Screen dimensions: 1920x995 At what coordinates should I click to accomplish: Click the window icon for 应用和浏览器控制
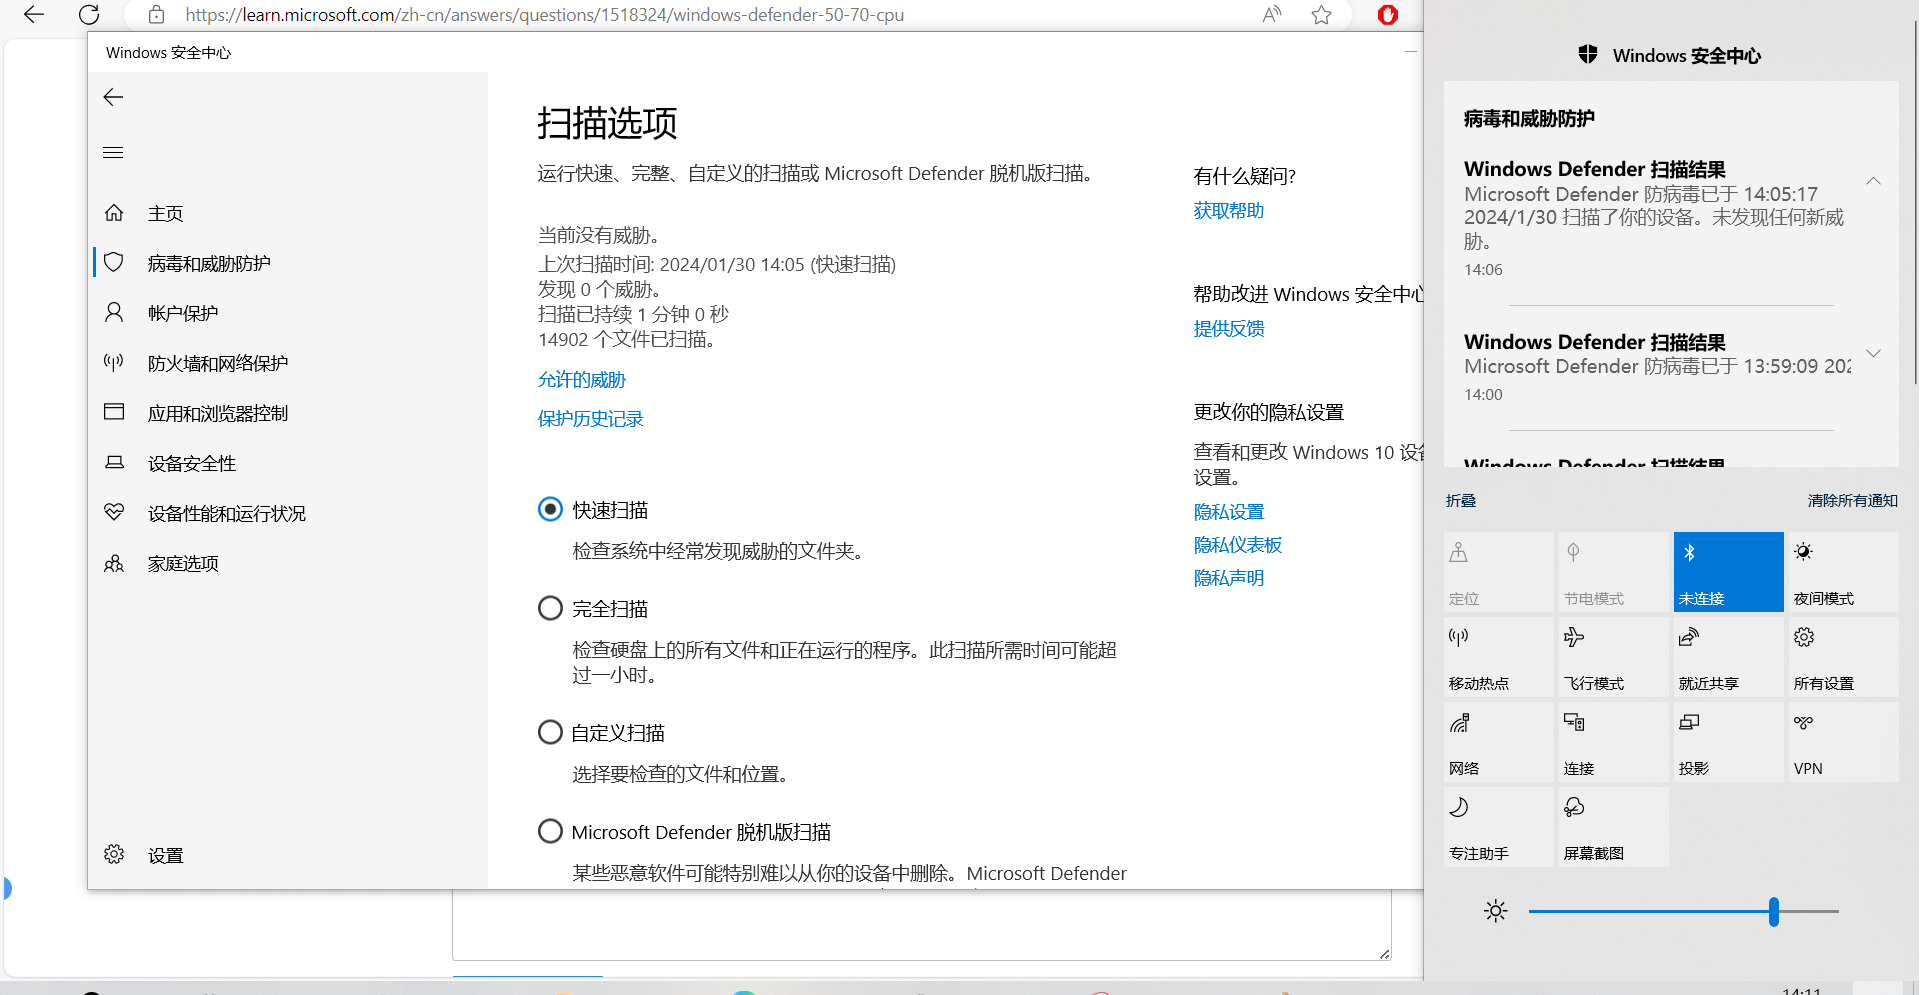tap(114, 412)
